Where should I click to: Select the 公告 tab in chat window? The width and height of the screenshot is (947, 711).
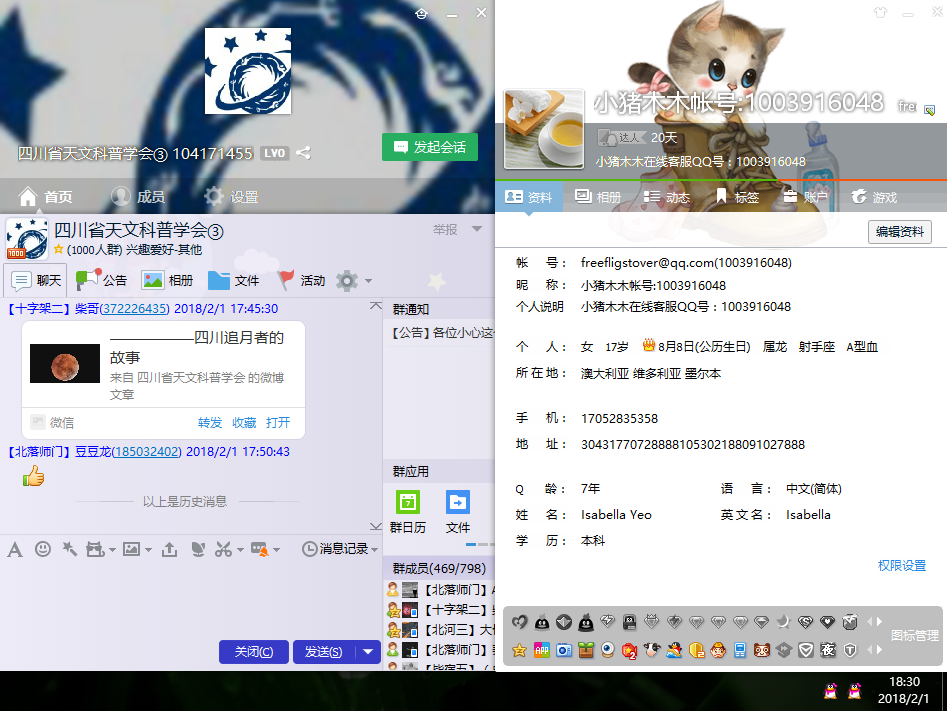click(x=101, y=280)
